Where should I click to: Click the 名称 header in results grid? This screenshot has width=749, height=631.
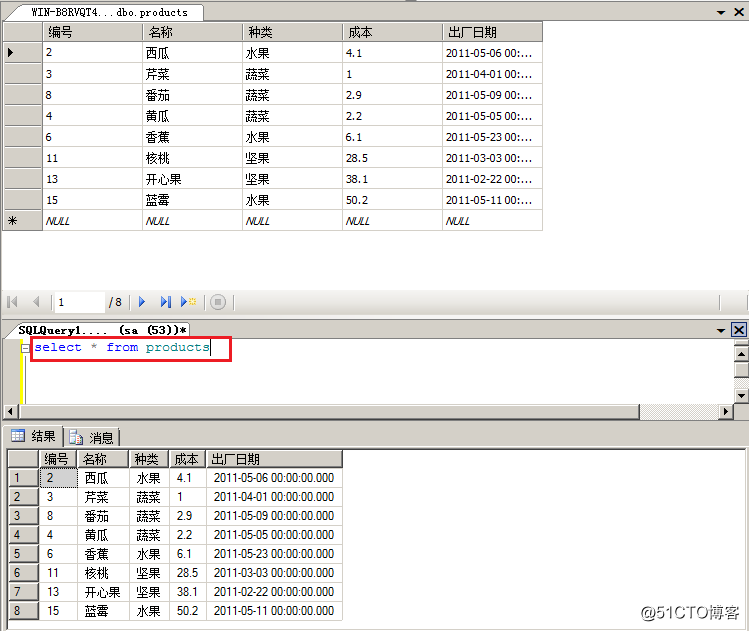[103, 459]
